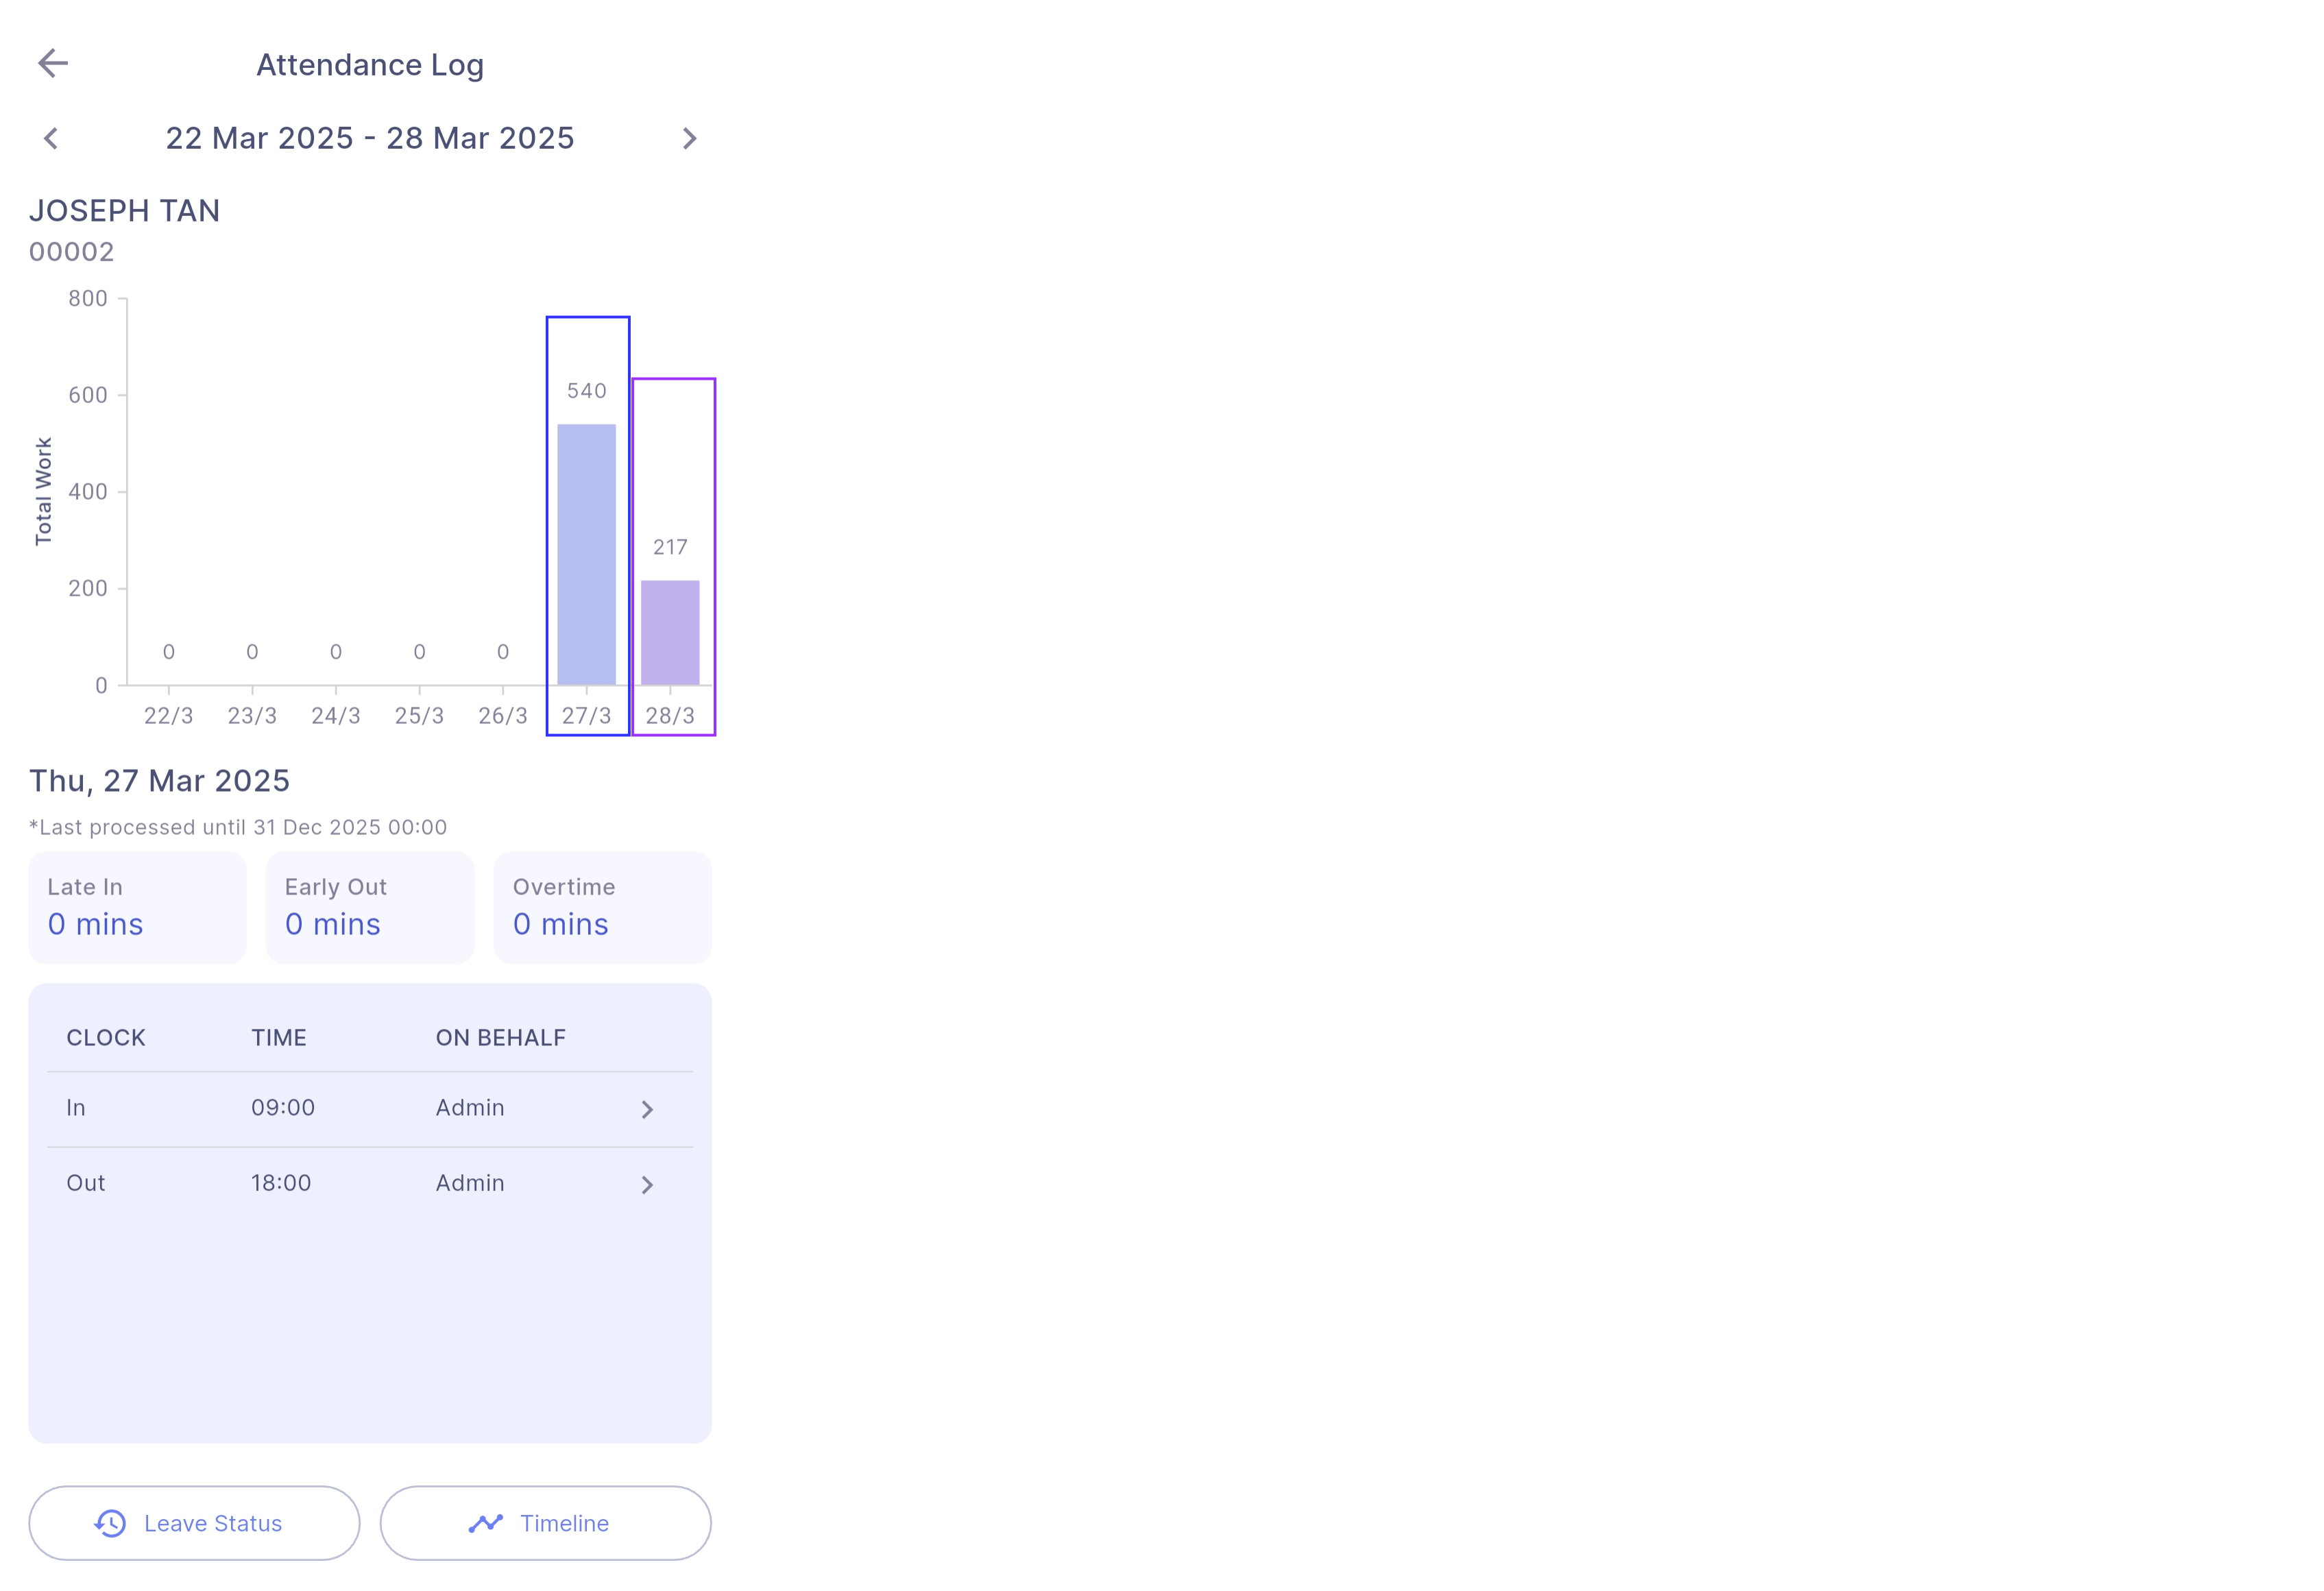Select the 24/3 day on the chart
2324x1591 pixels.
336,715
